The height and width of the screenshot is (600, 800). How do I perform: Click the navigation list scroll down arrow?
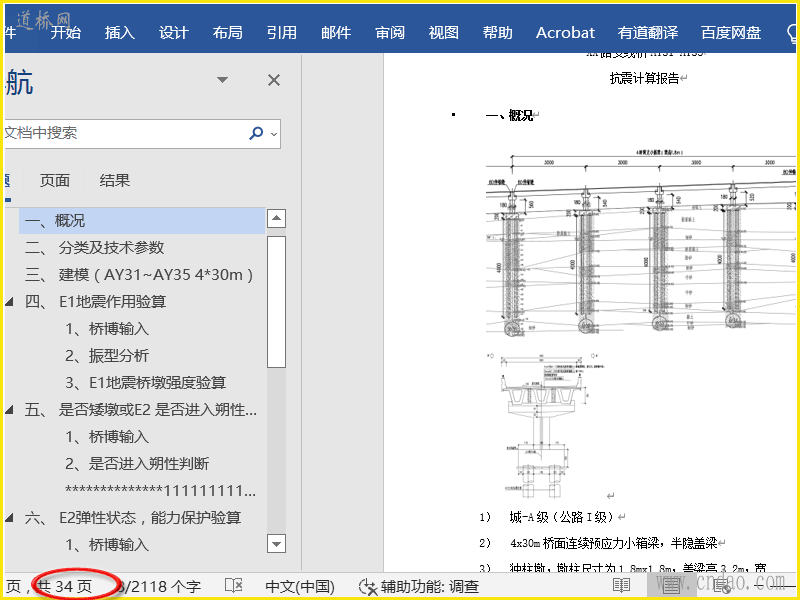(x=276, y=543)
